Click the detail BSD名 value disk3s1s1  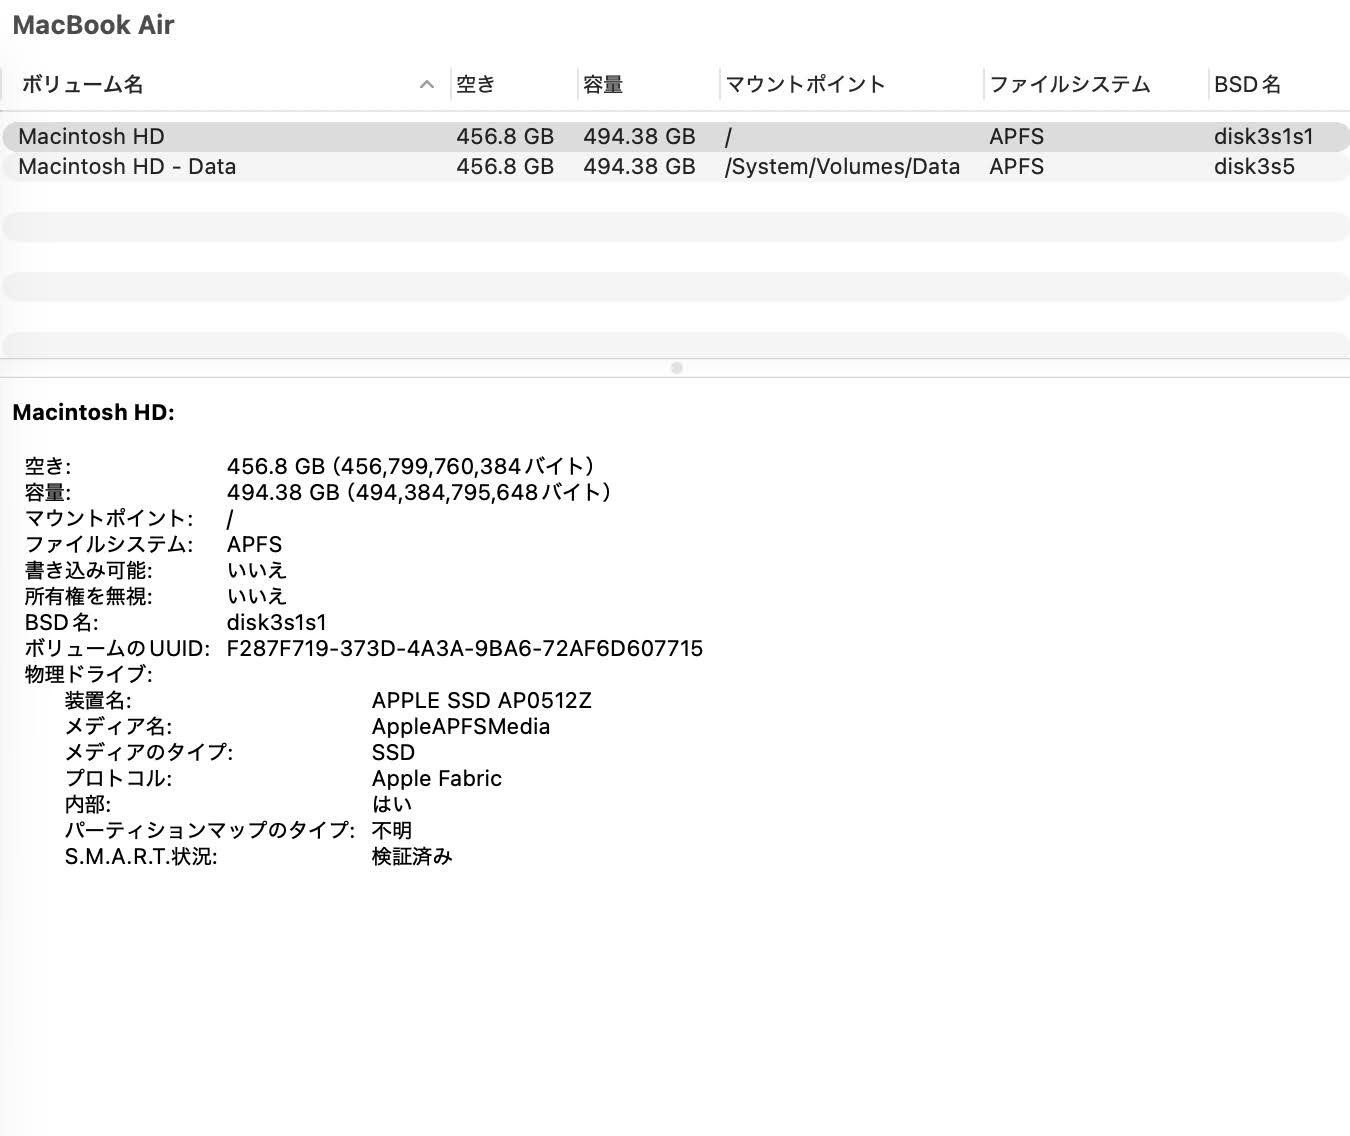point(277,622)
